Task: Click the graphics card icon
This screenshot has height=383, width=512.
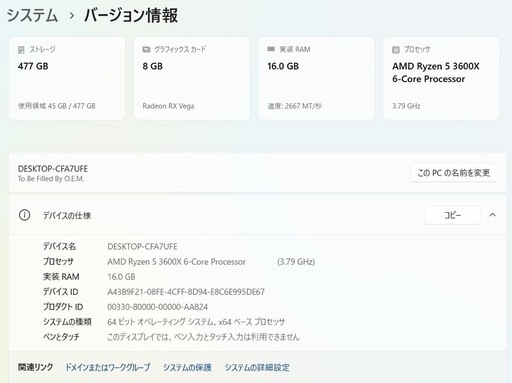Action: coord(146,49)
